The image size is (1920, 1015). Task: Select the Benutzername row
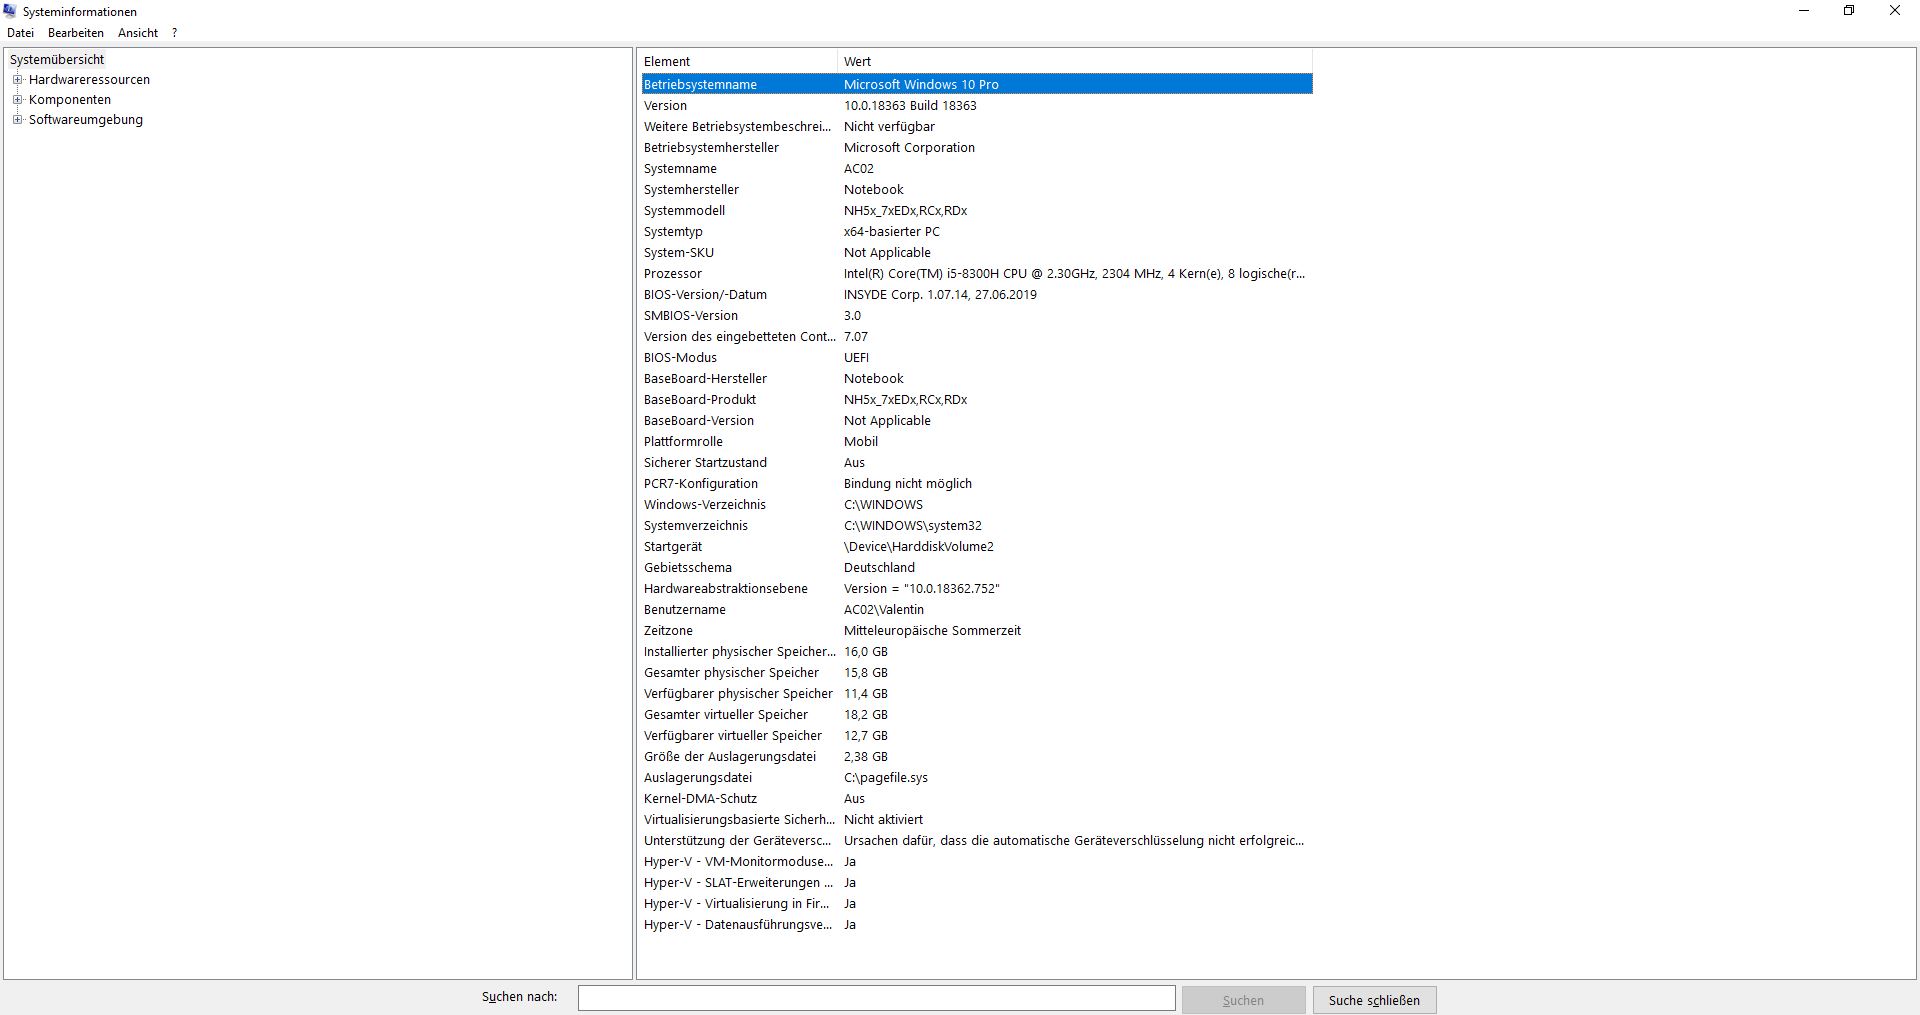[977, 610]
